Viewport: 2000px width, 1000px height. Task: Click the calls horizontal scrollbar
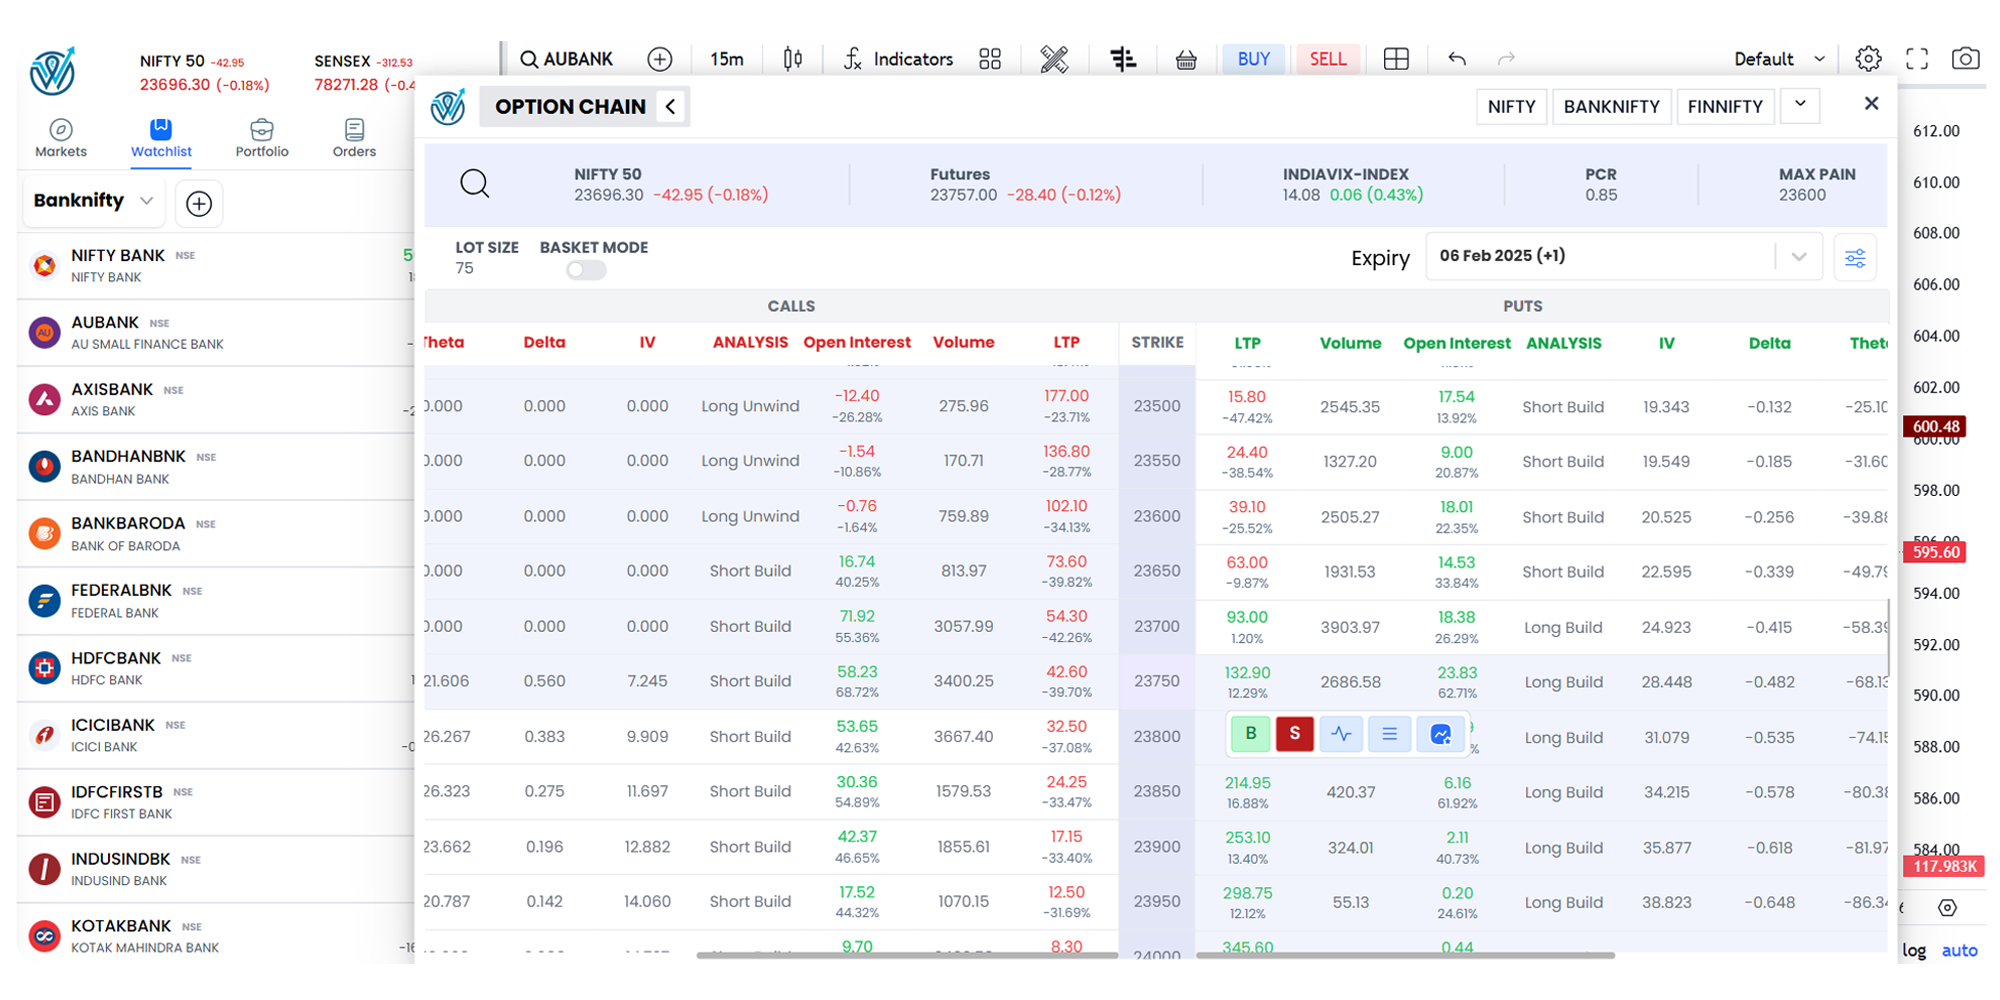click(x=907, y=956)
